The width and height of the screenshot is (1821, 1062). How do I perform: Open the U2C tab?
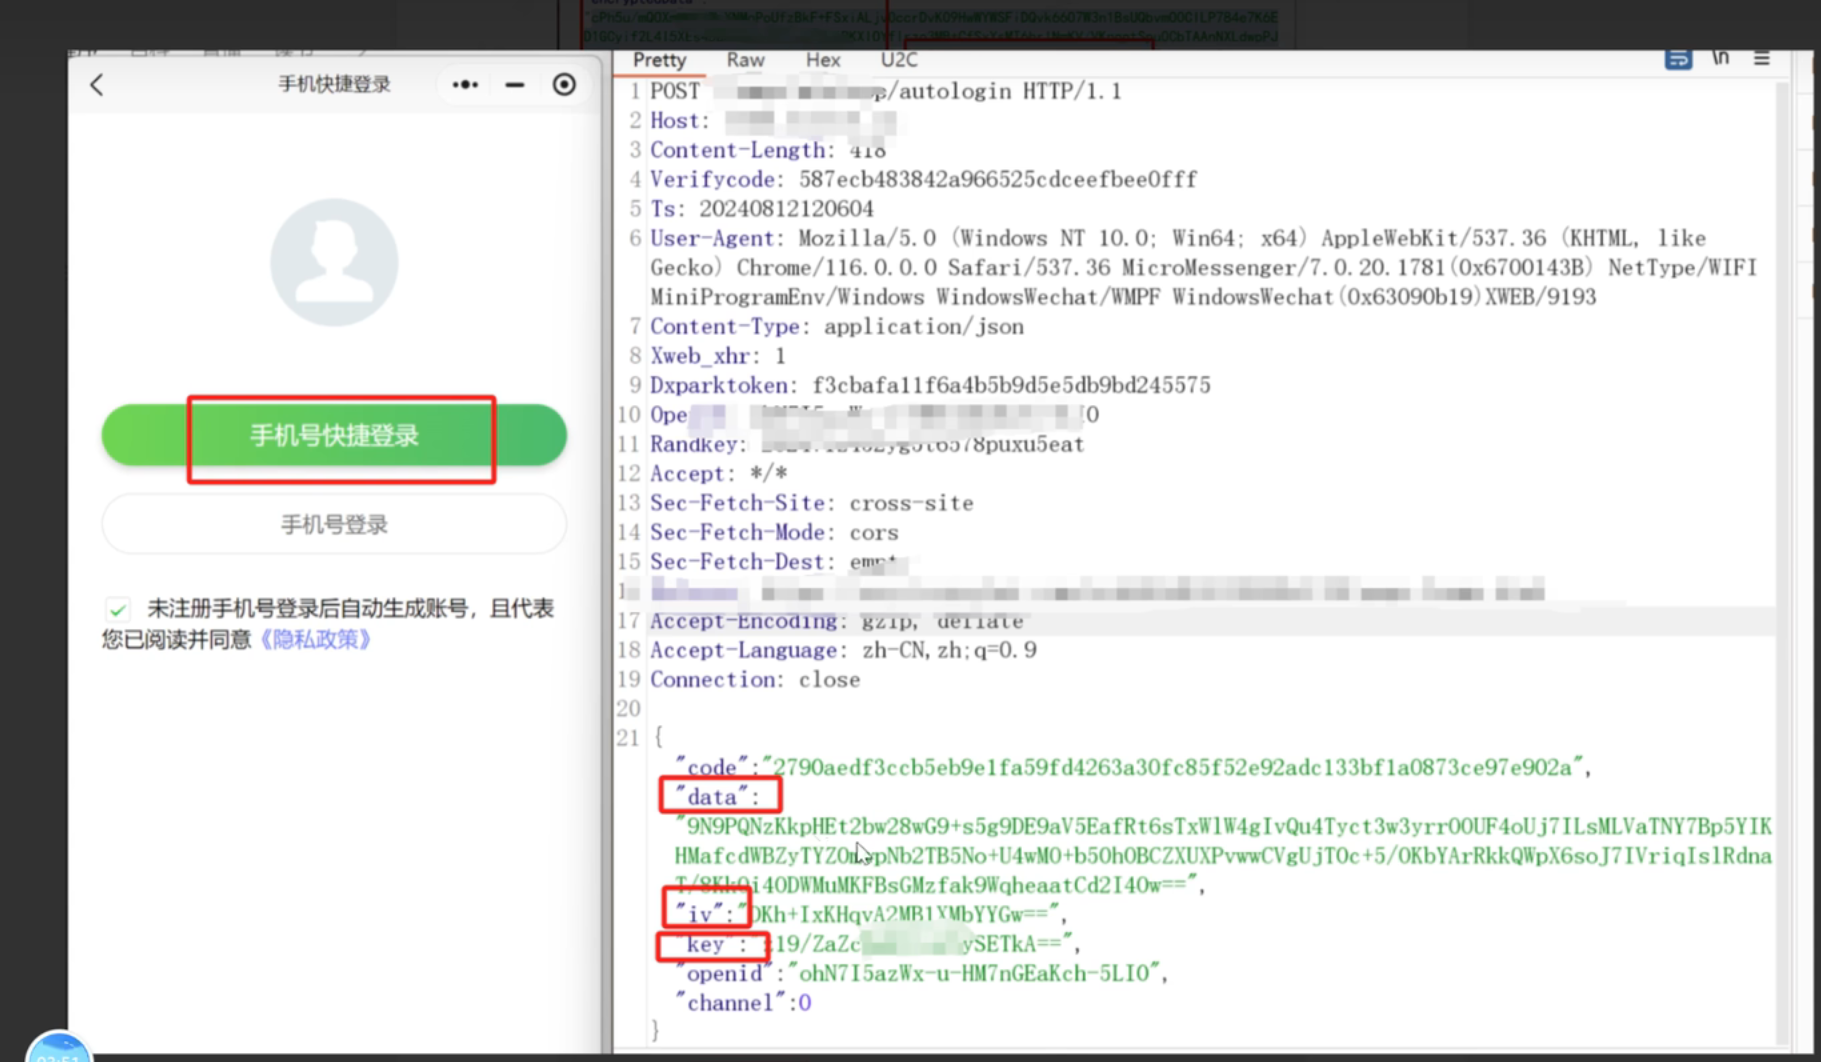point(898,60)
